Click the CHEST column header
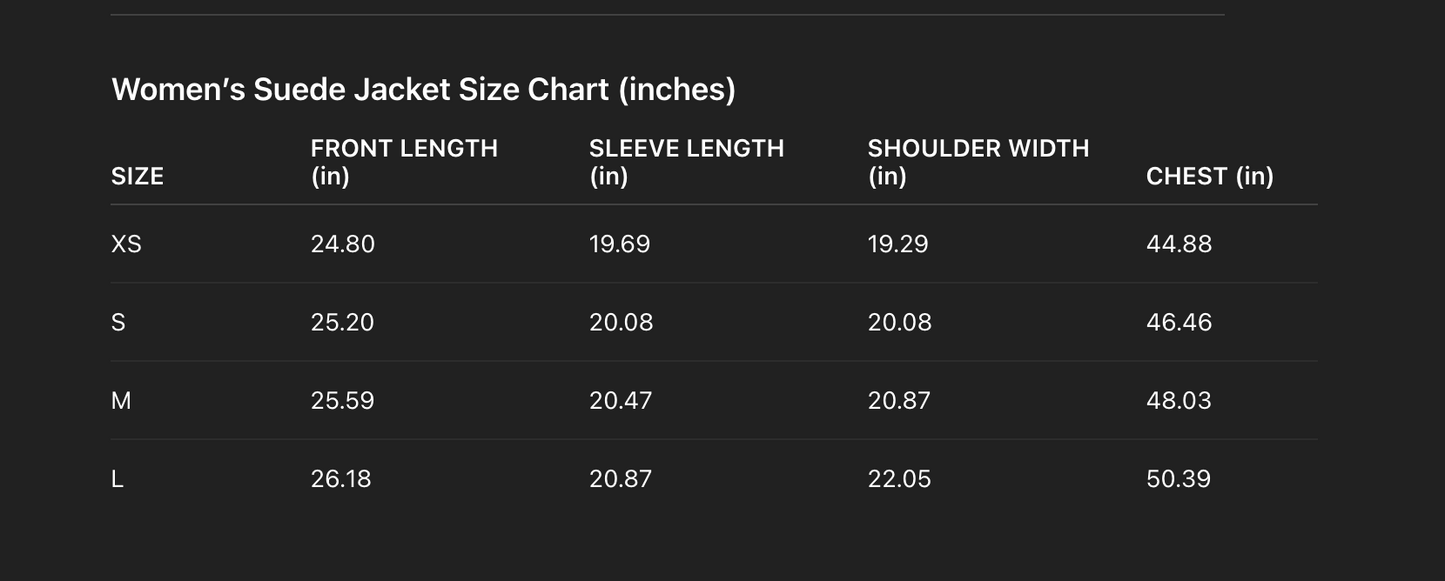1445x581 pixels. click(x=1209, y=176)
